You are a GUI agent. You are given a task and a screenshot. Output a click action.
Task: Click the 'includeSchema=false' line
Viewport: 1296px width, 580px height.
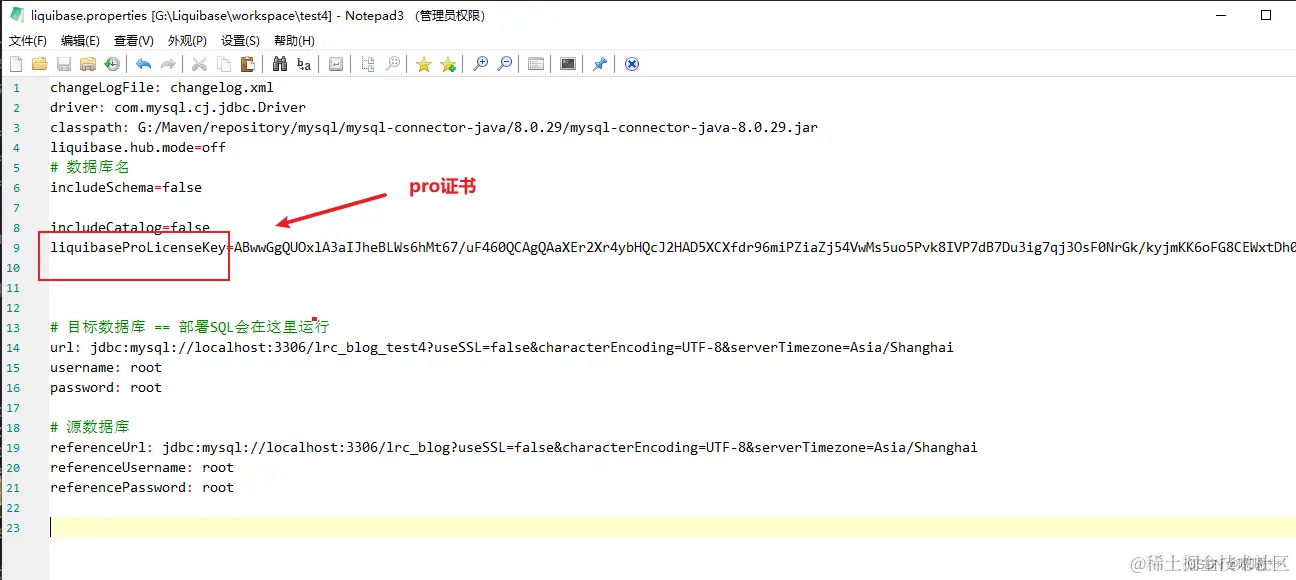[126, 187]
